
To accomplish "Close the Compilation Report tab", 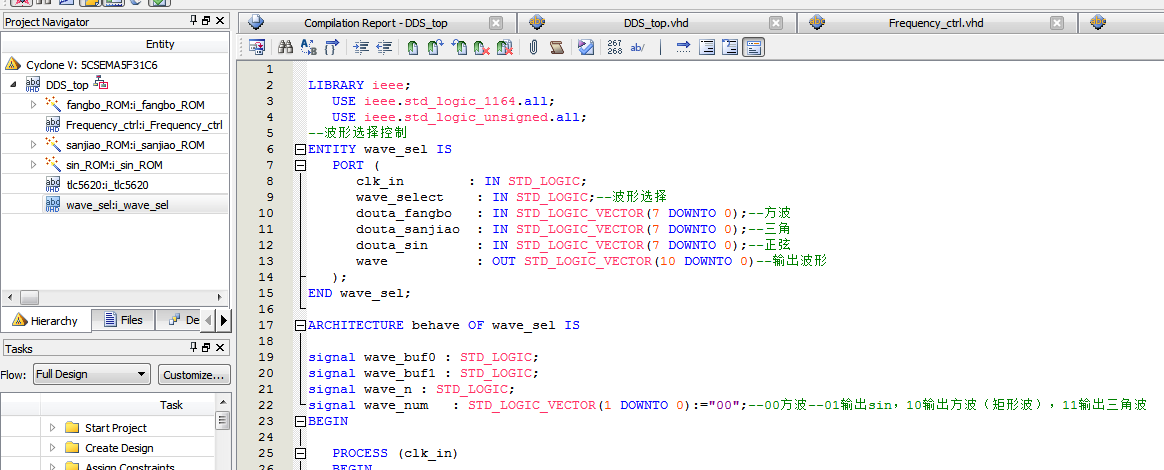I will click(x=497, y=22).
